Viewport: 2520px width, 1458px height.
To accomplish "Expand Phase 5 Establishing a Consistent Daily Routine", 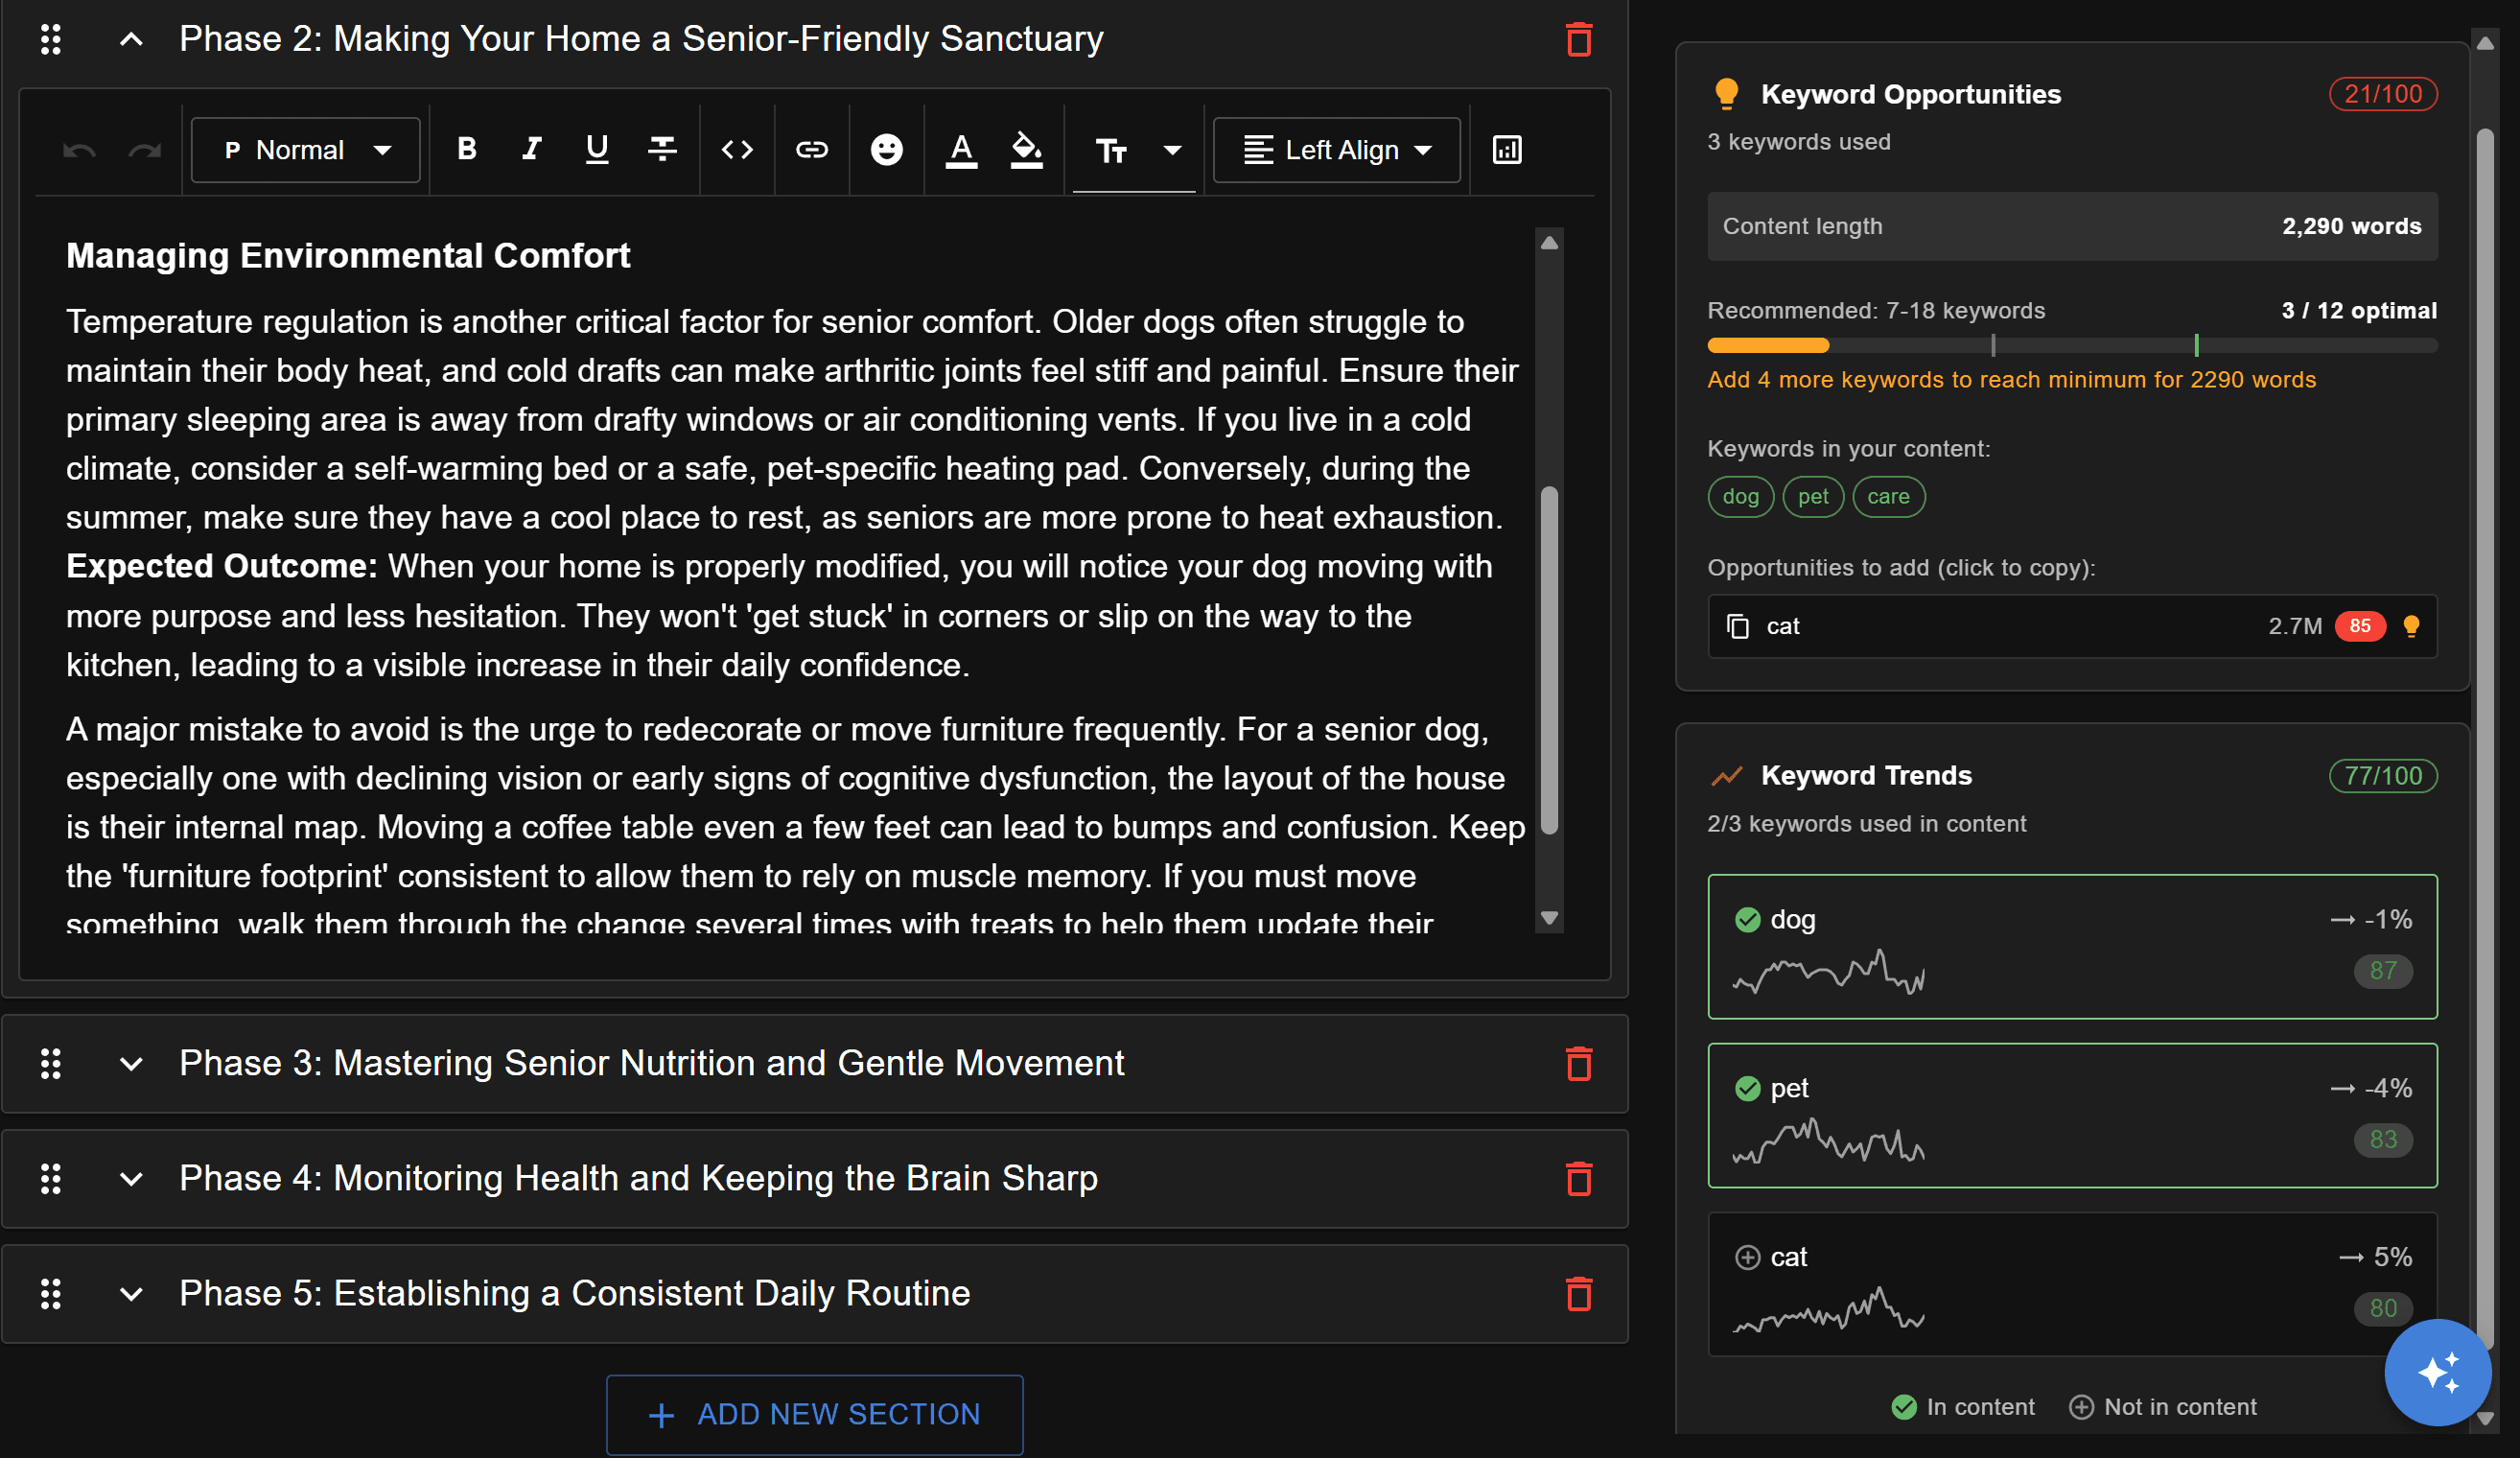I will [131, 1293].
